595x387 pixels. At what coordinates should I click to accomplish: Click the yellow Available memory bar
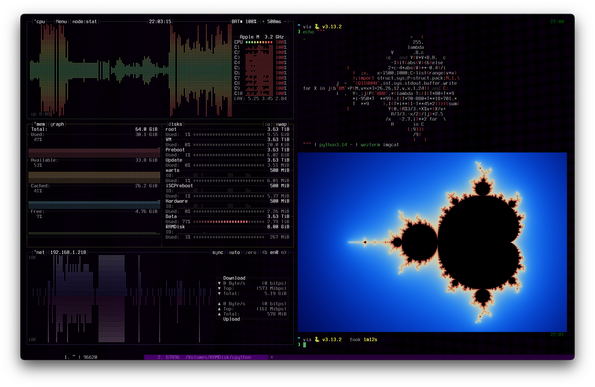pos(94,177)
